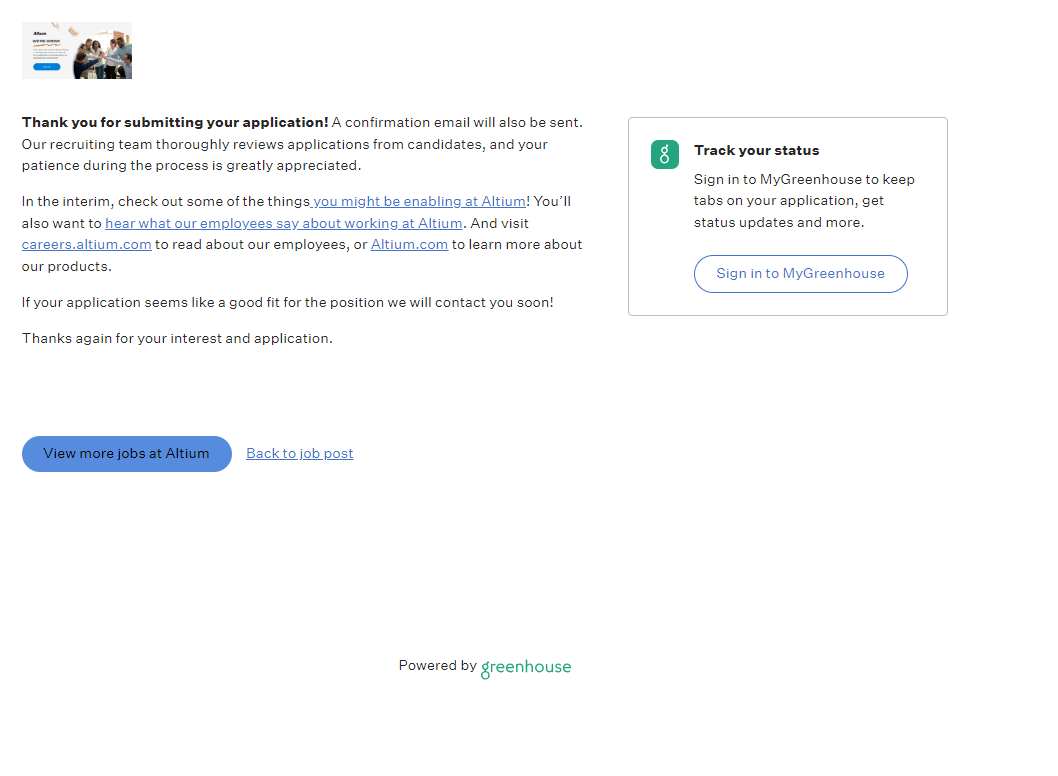The width and height of the screenshot is (1058, 776).
Task: Click the bold "Thank you for submitting" text
Action: click(x=175, y=122)
